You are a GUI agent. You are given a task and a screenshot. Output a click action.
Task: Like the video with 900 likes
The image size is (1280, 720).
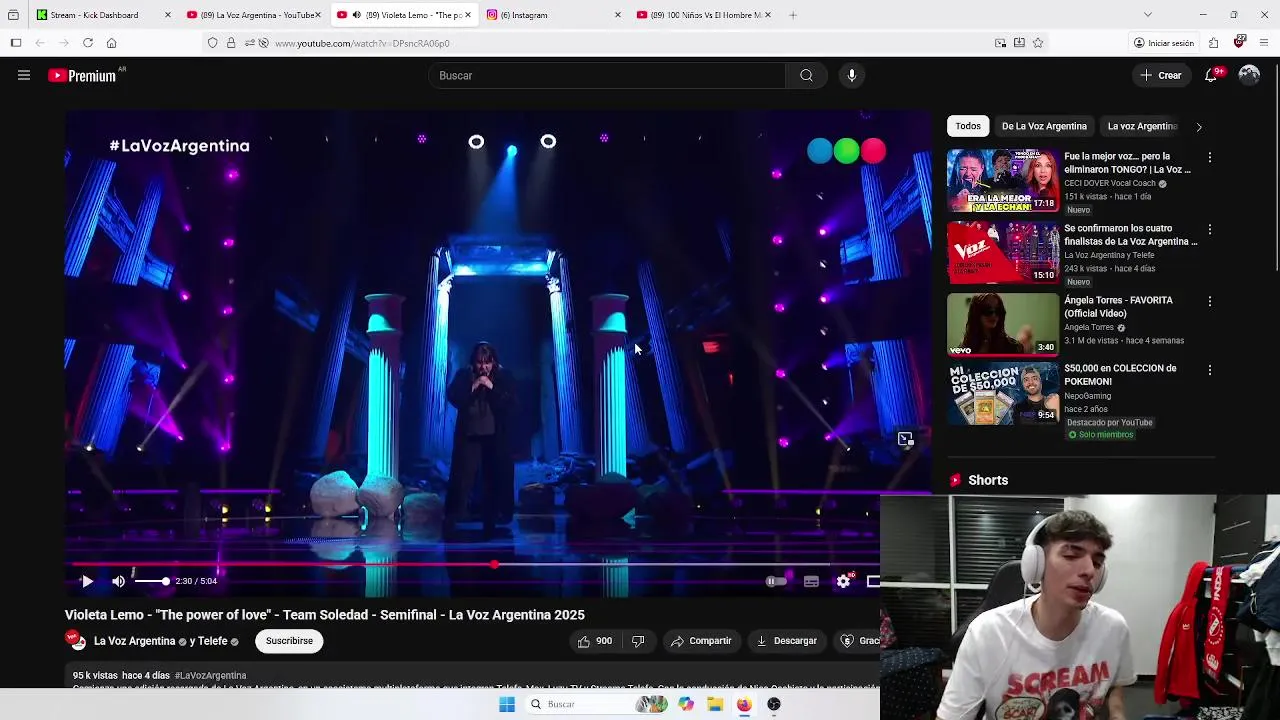(594, 641)
